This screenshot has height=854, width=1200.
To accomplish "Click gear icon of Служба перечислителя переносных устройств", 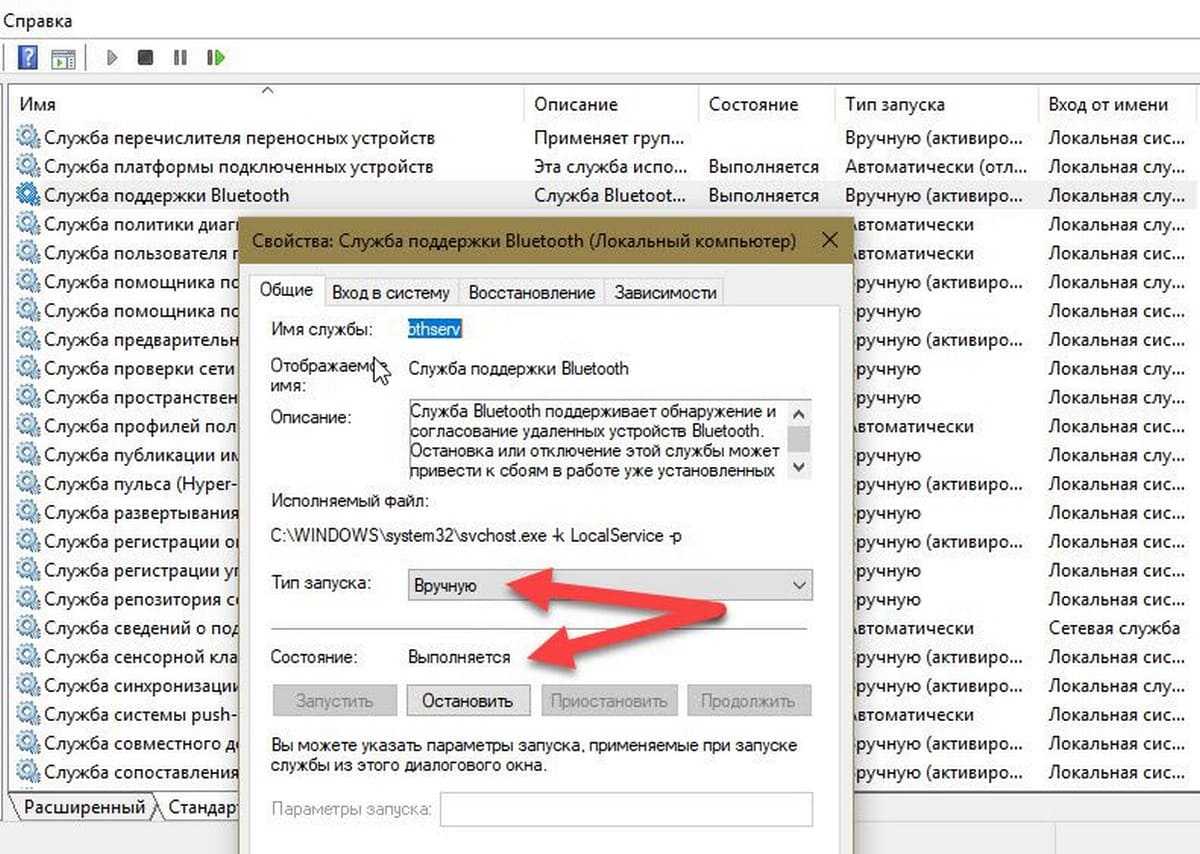I will tap(28, 137).
